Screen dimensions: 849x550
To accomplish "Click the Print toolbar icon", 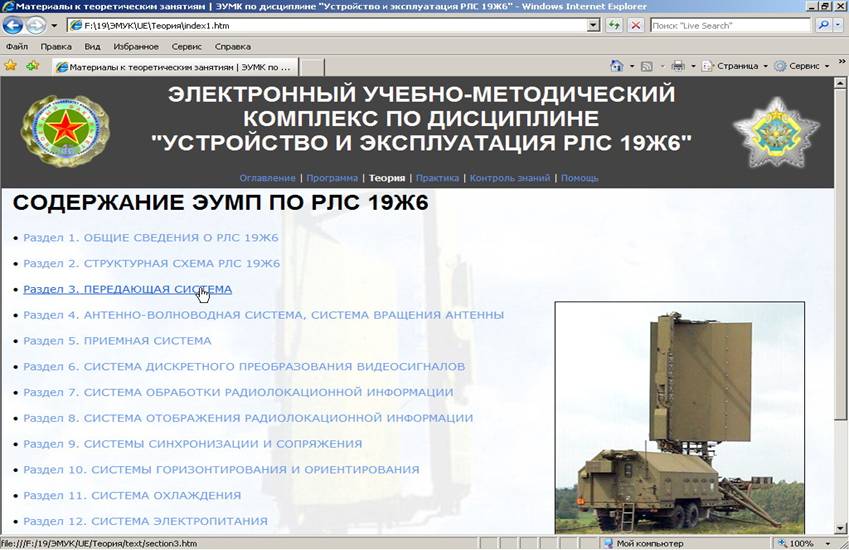I will (x=677, y=66).
